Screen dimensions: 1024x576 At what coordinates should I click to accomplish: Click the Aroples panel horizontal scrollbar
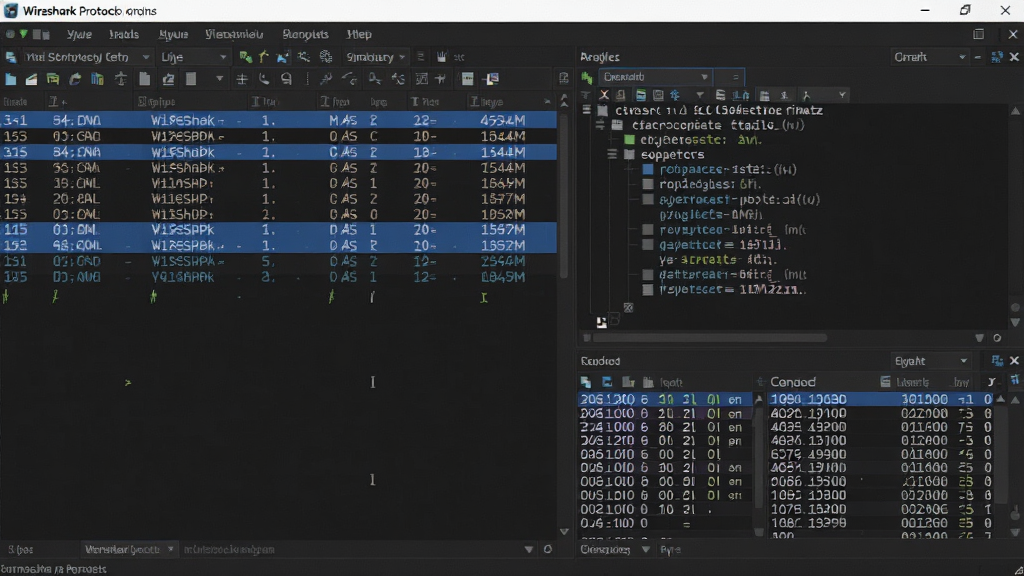click(x=709, y=338)
